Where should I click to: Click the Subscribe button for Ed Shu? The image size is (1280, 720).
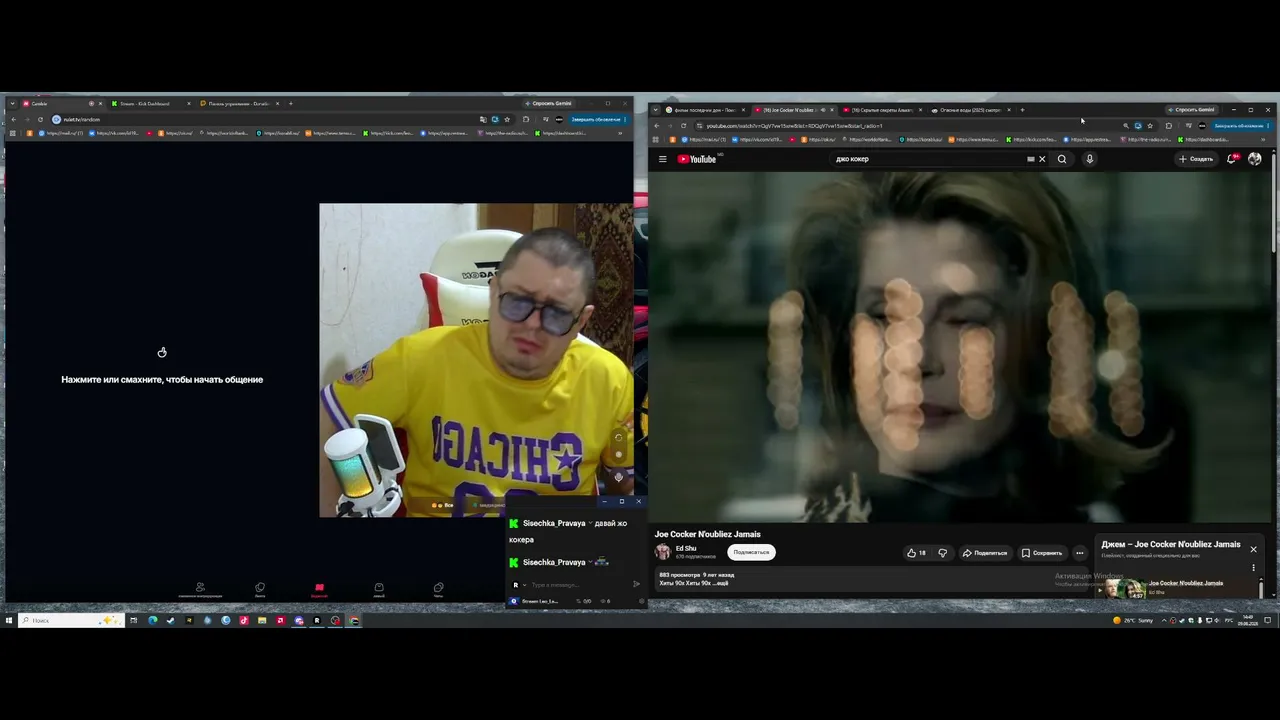pyautogui.click(x=751, y=552)
